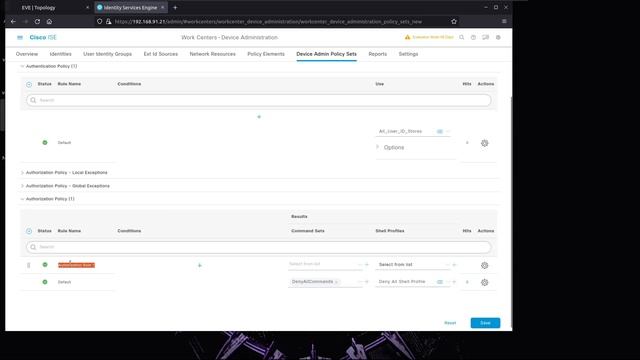This screenshot has width=640, height=360.
Task: Go back in browser history
Action: (13, 21)
